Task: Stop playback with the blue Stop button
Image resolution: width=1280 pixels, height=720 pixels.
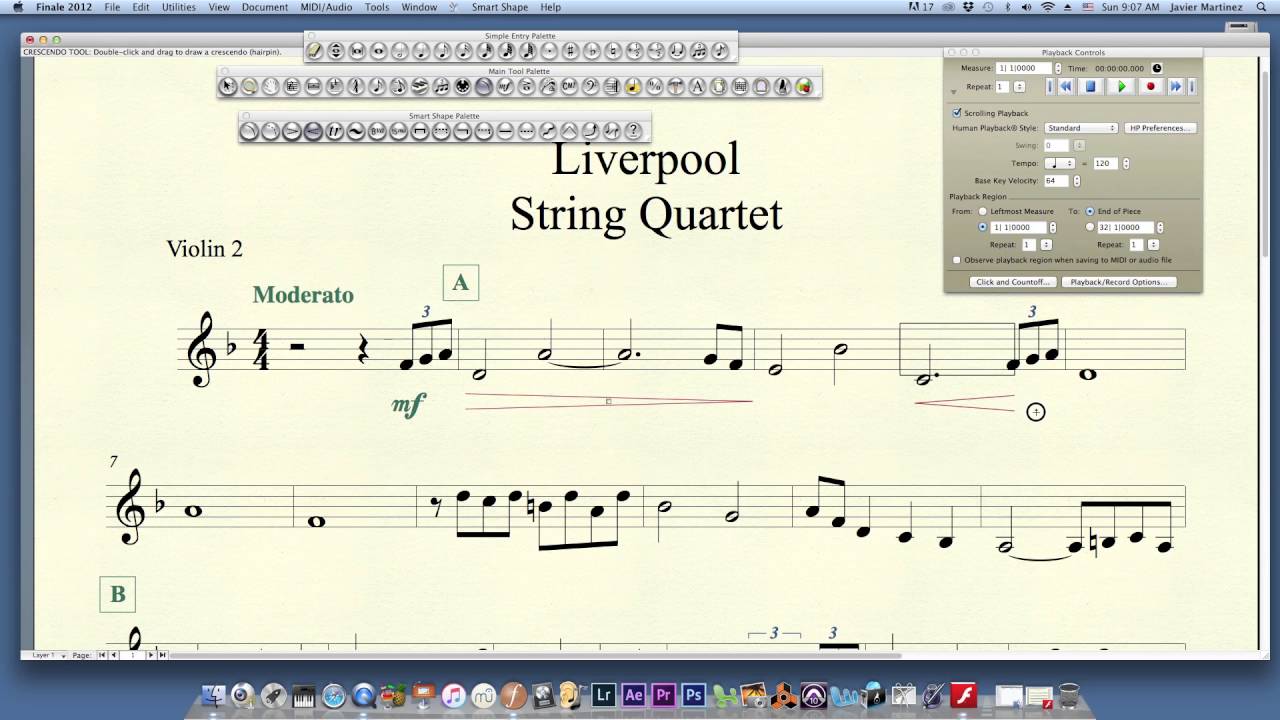Action: point(1091,86)
